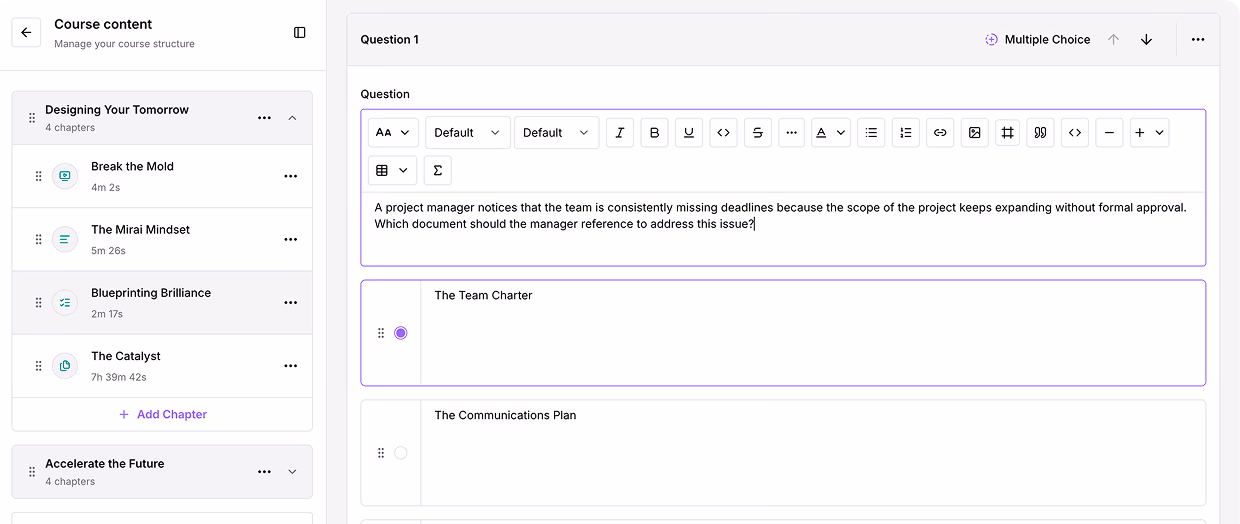Insert a block quote
This screenshot has height=524, width=1240.
[x=1041, y=132]
